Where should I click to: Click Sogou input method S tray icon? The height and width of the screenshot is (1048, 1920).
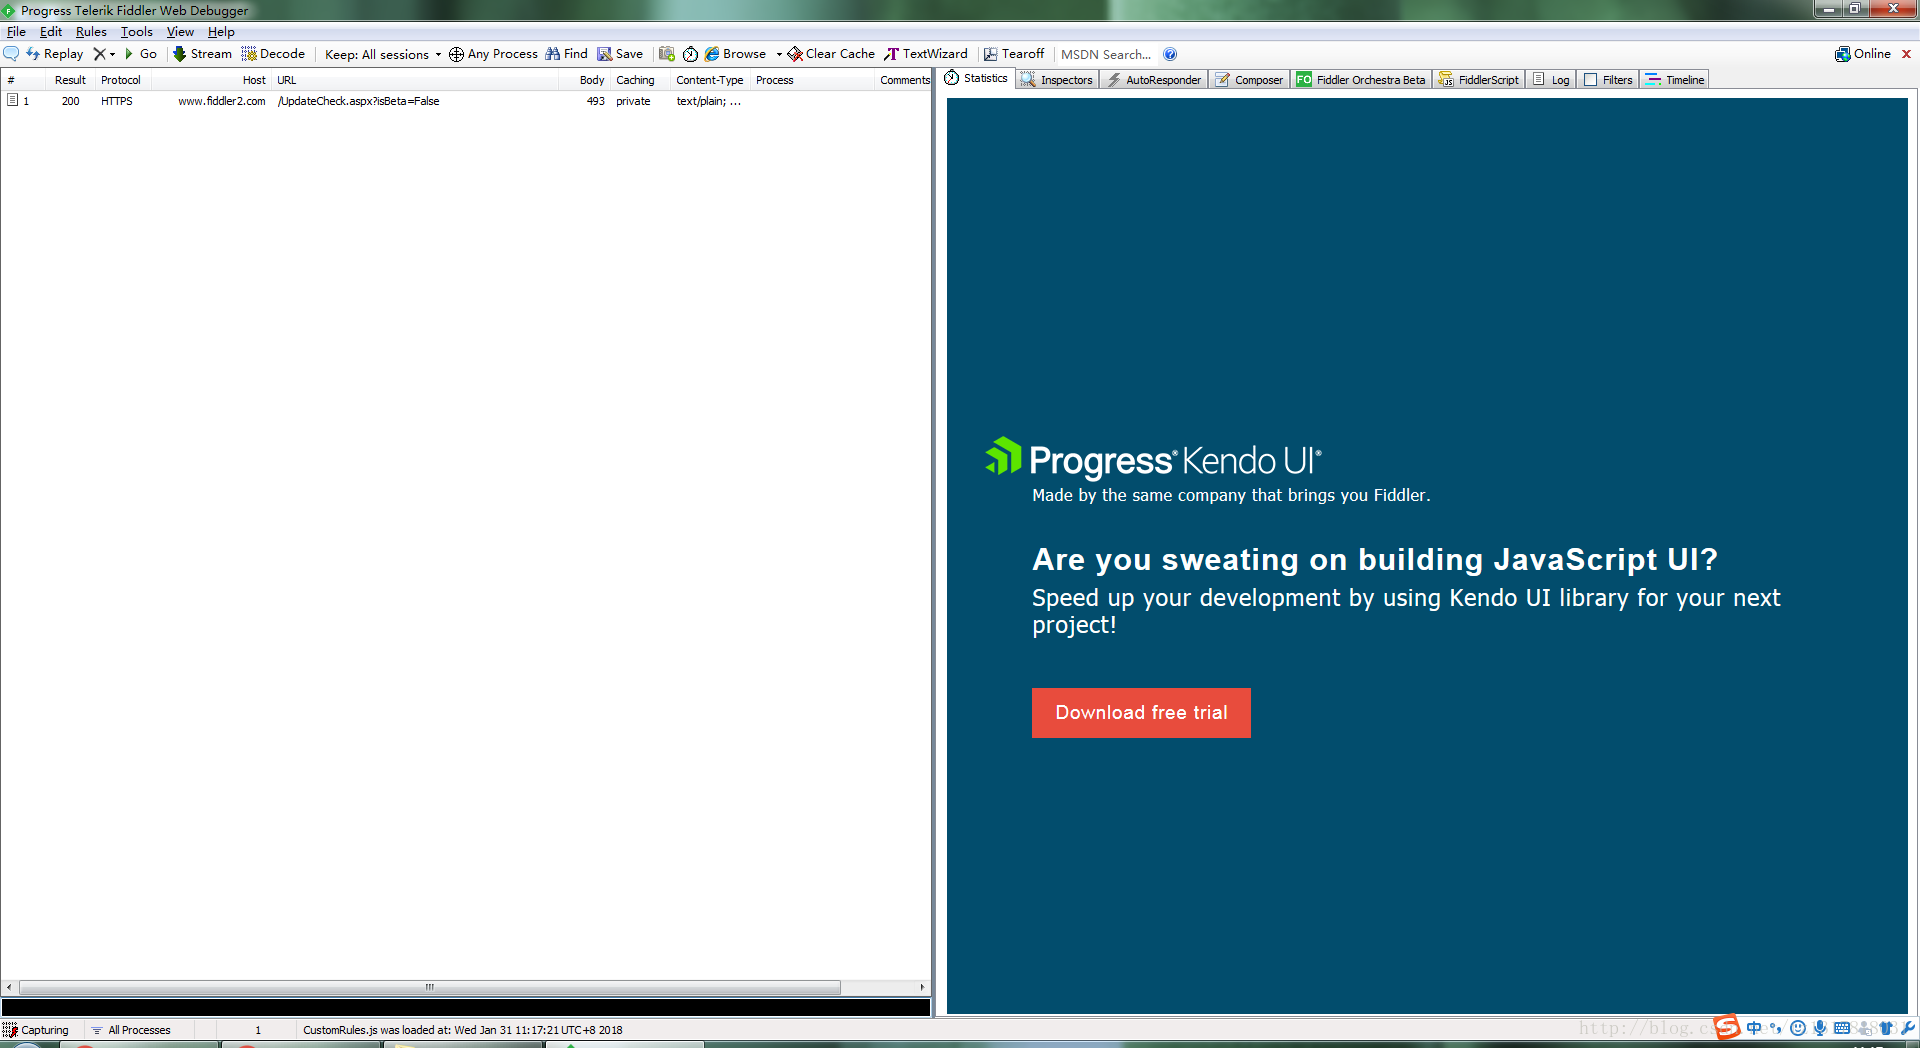[x=1727, y=1027]
